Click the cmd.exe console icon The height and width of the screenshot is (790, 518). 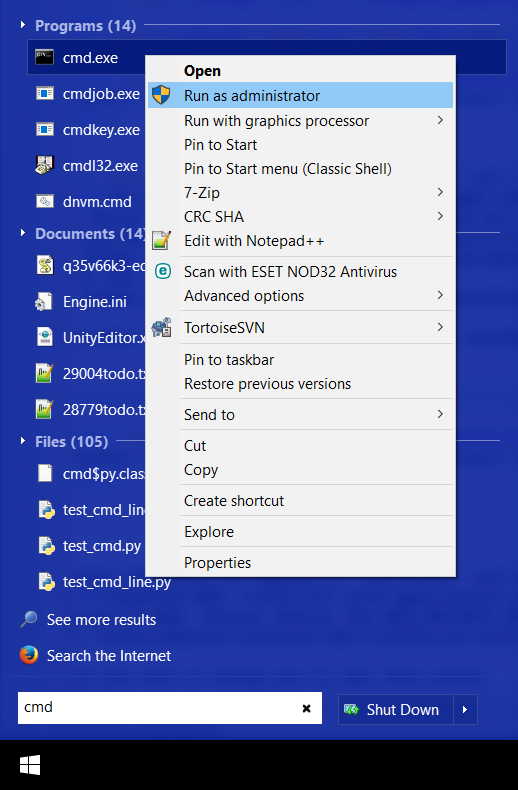click(x=44, y=57)
